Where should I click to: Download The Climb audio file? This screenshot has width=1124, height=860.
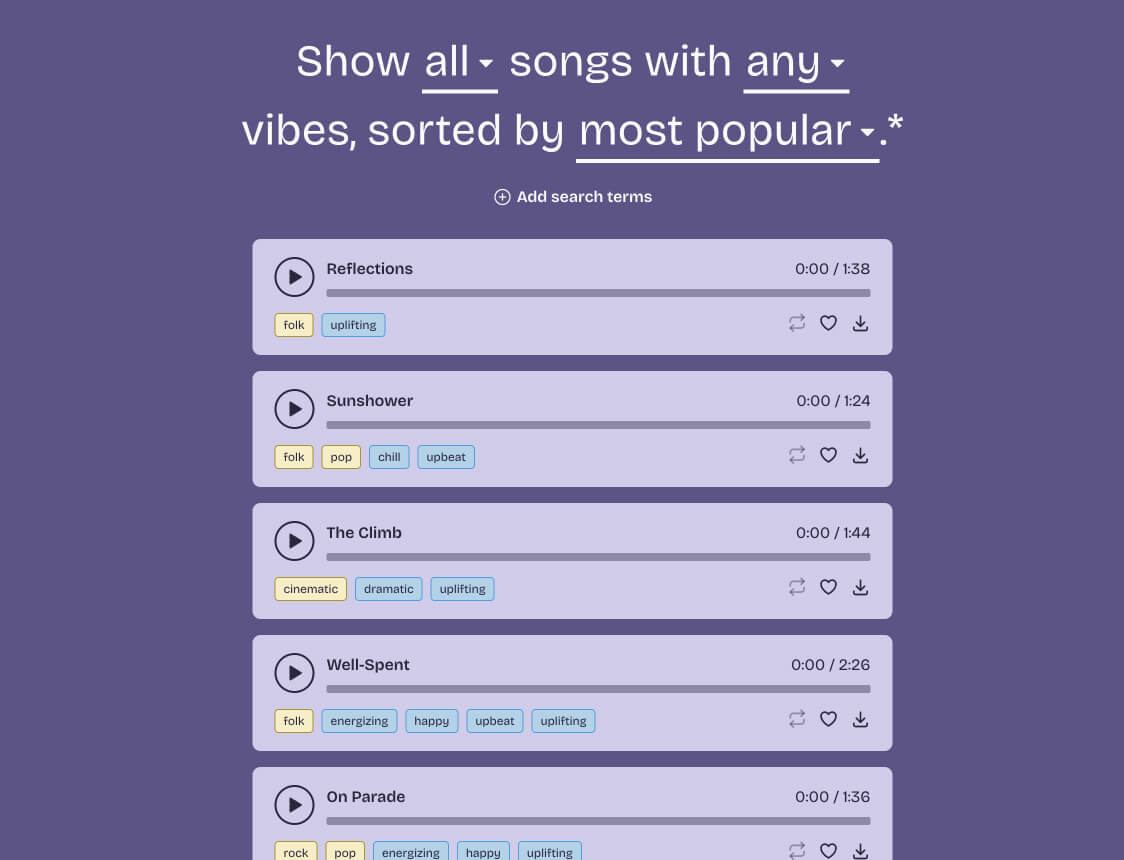(860, 587)
